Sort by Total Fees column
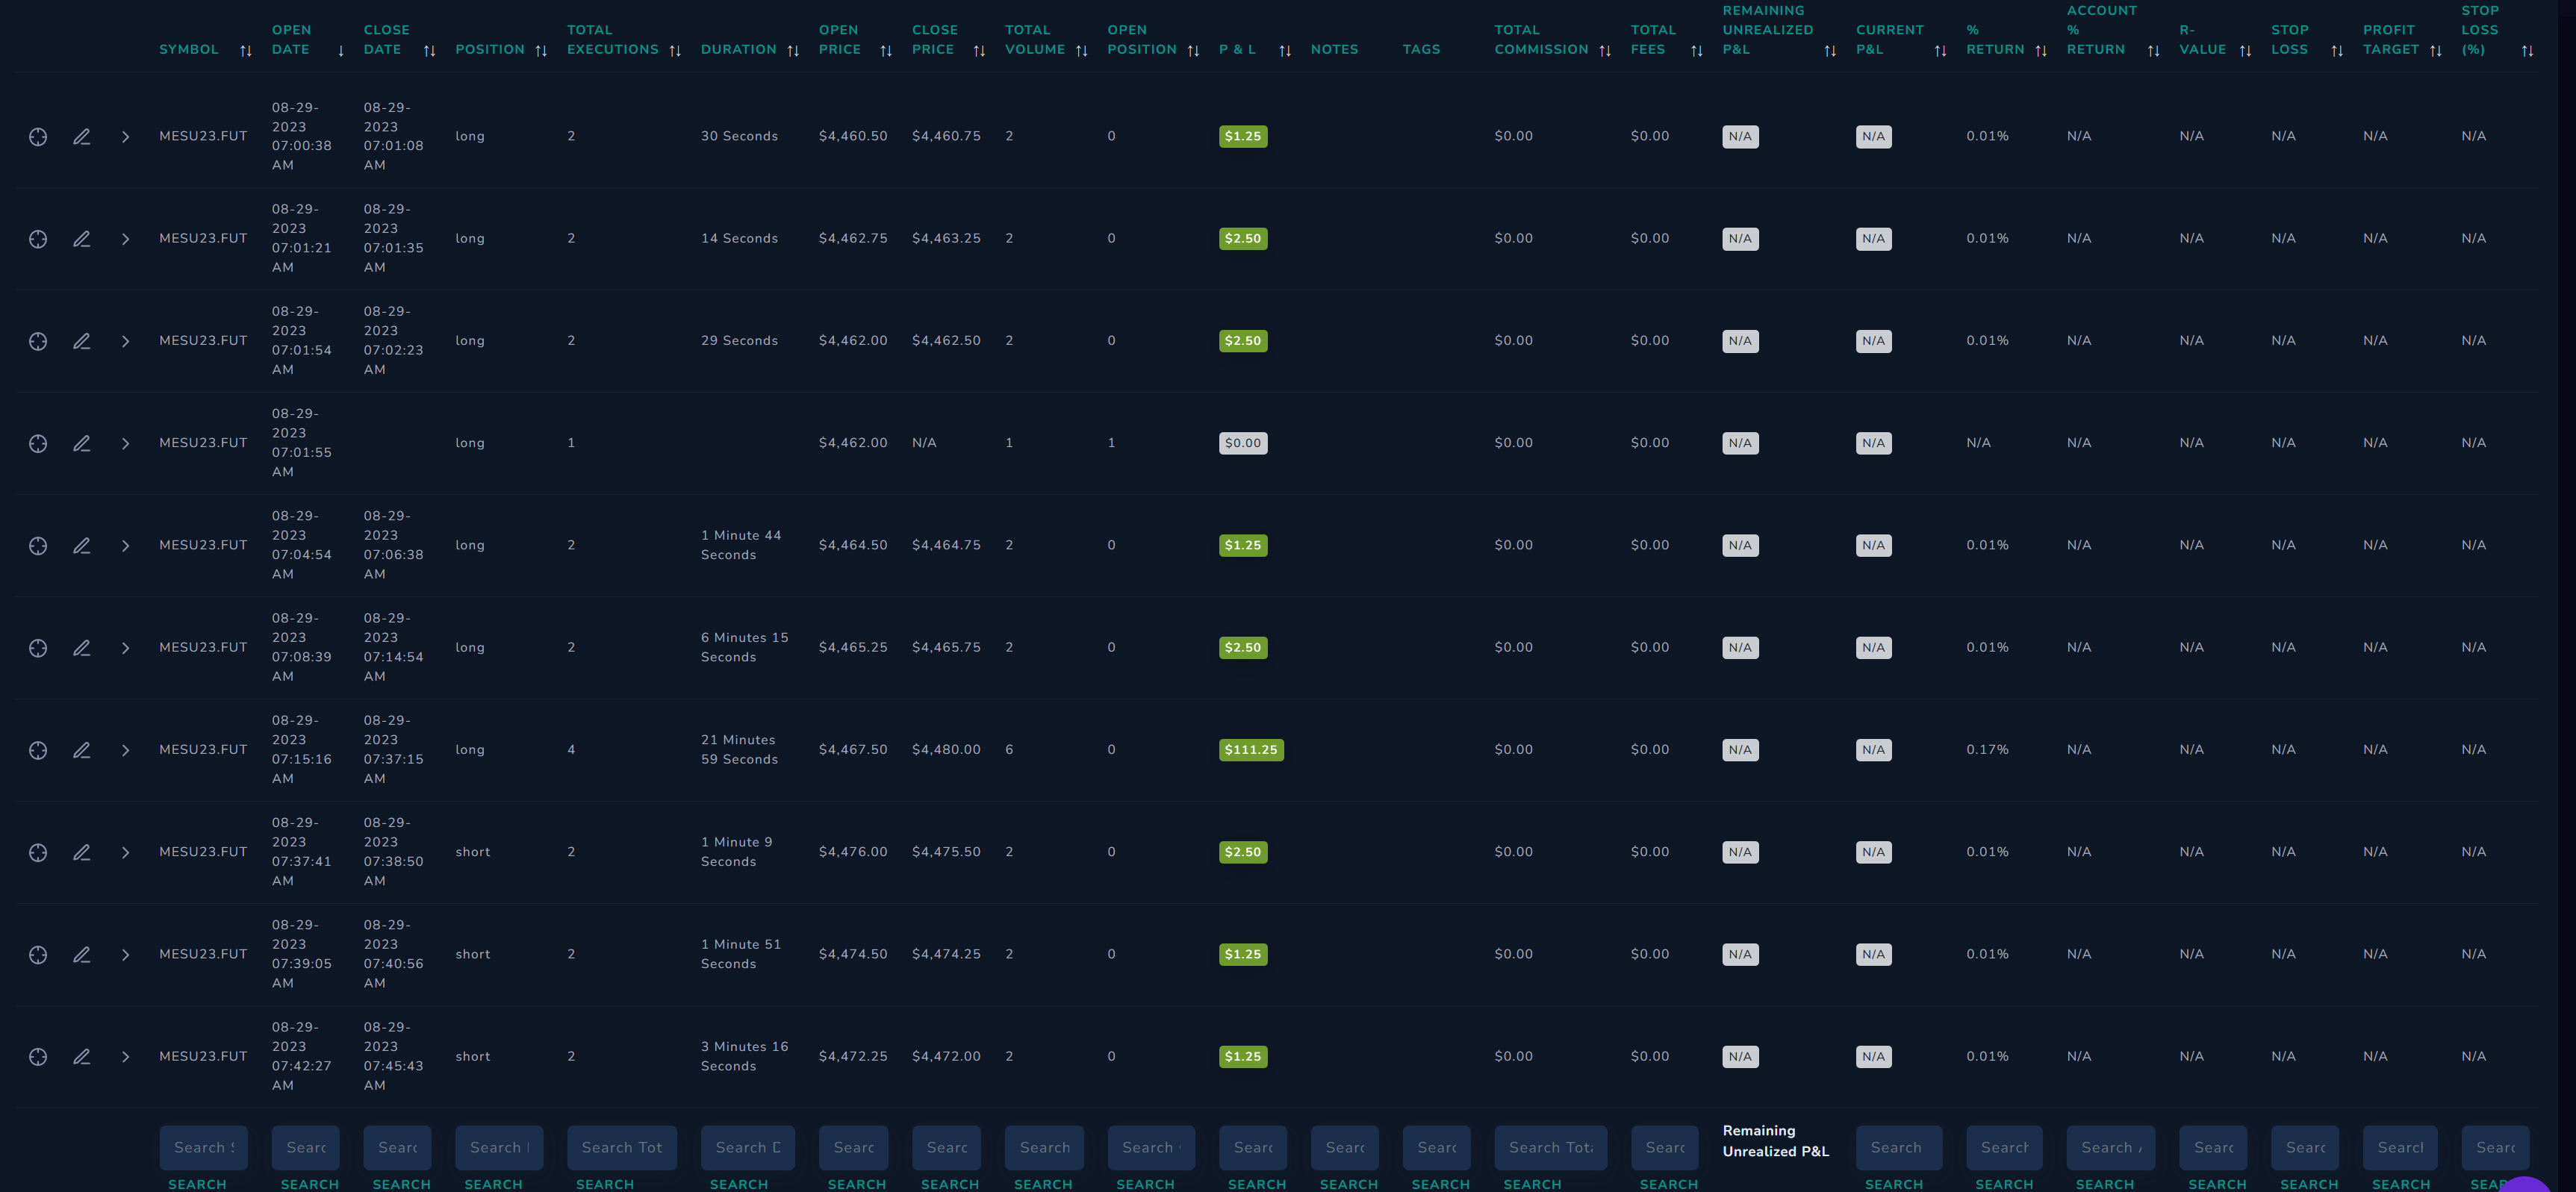The height and width of the screenshot is (1192, 2576). pos(1697,51)
